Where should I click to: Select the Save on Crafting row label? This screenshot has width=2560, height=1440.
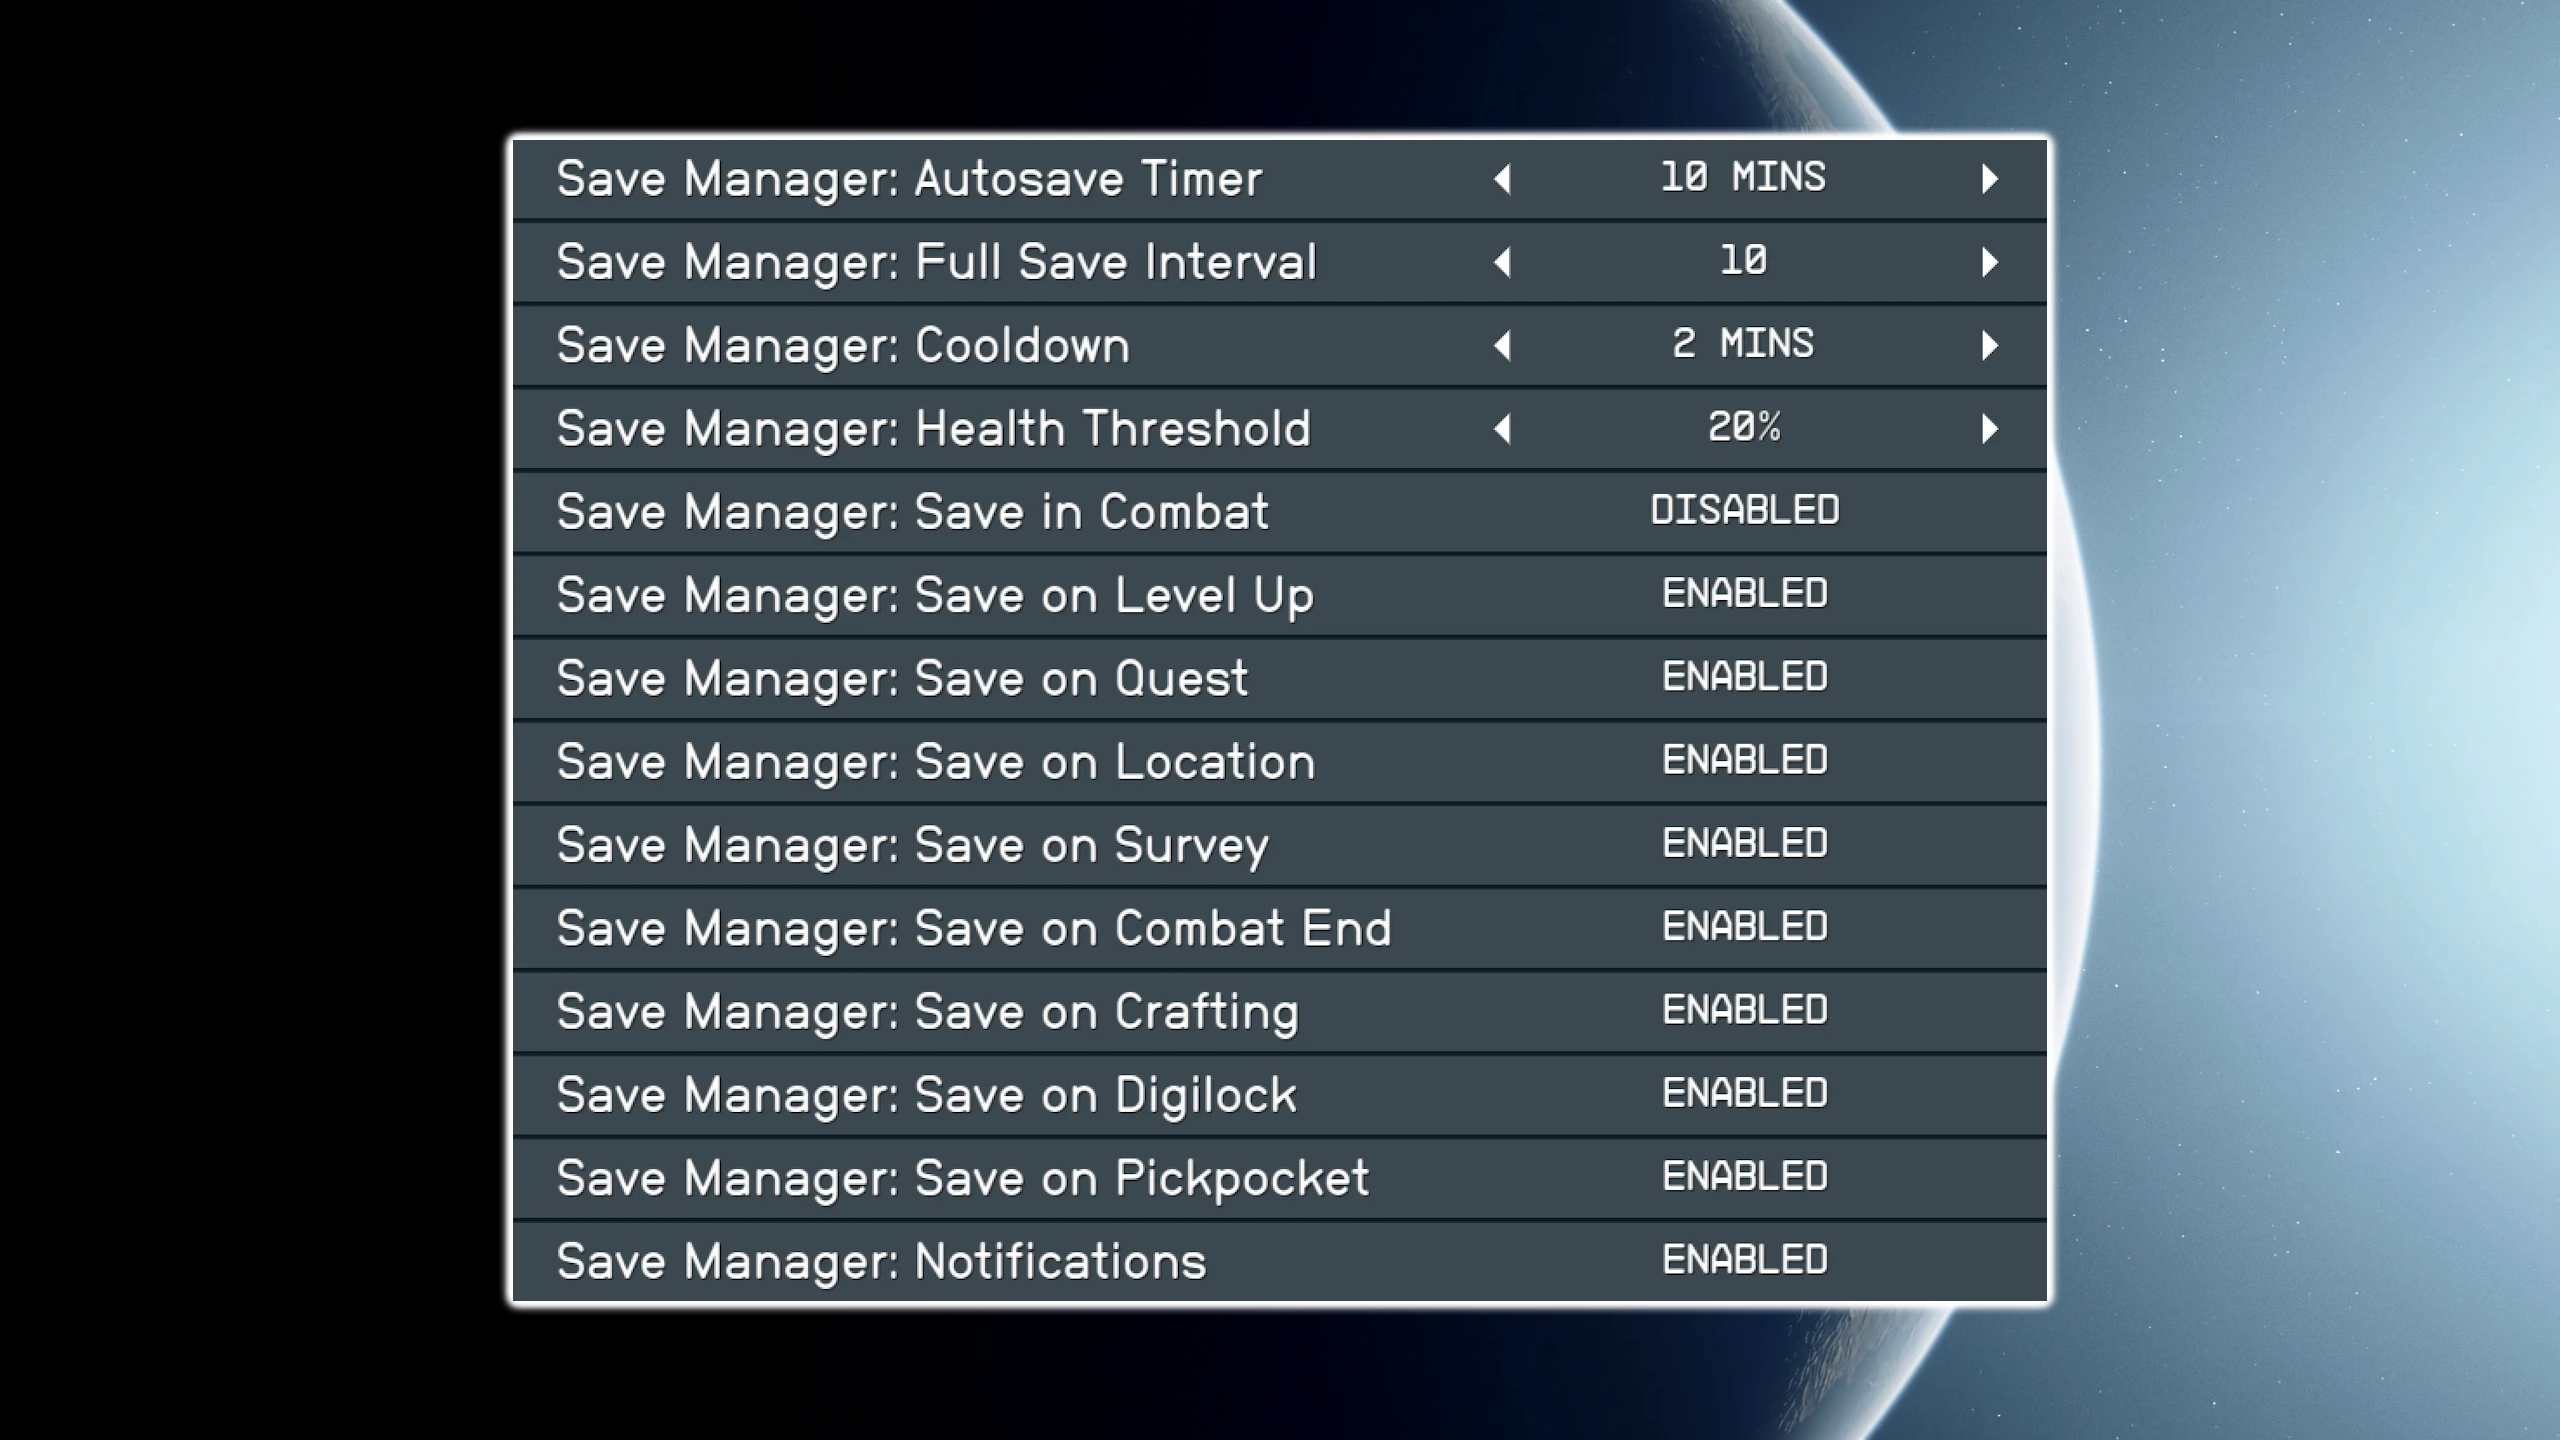tap(927, 1011)
